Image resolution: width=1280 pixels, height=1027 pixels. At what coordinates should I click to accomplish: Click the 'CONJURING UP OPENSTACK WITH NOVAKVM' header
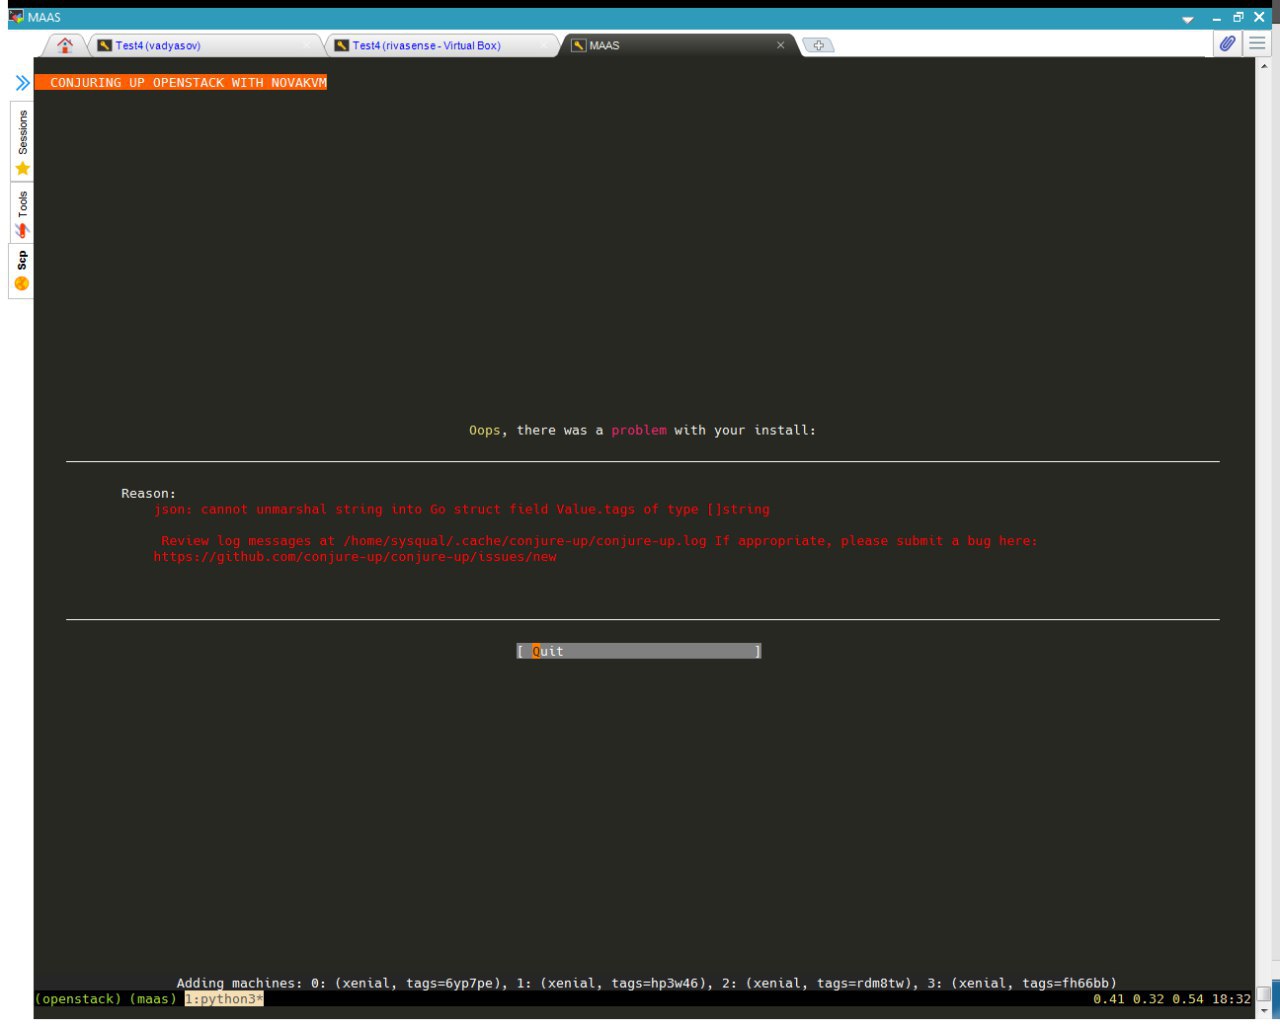pyautogui.click(x=181, y=83)
